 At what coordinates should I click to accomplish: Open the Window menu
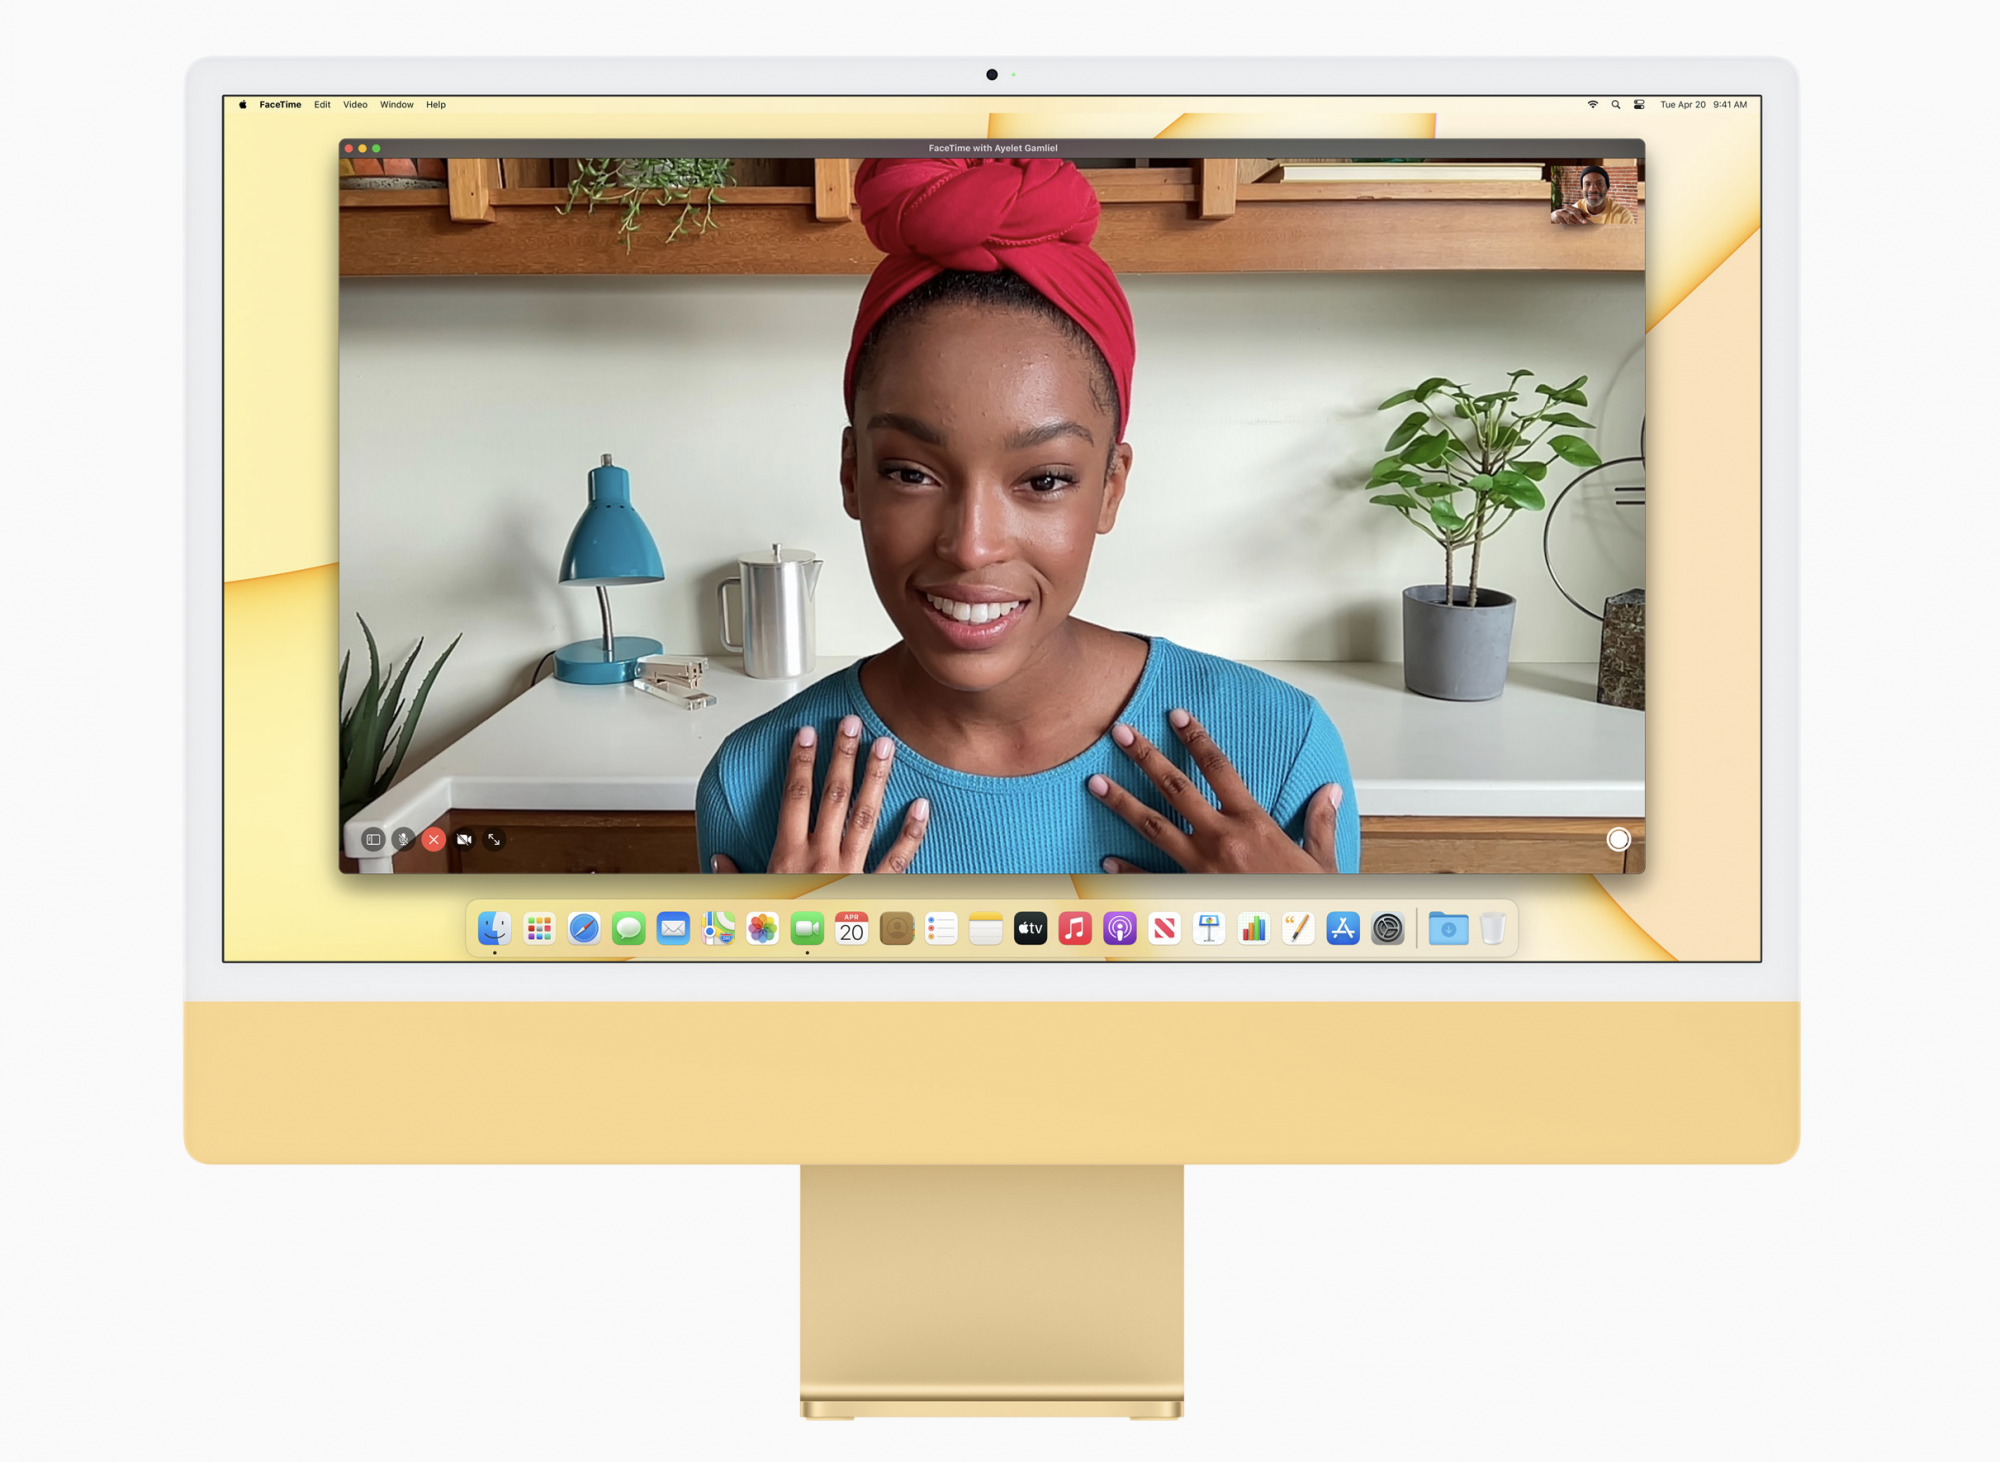(x=396, y=104)
